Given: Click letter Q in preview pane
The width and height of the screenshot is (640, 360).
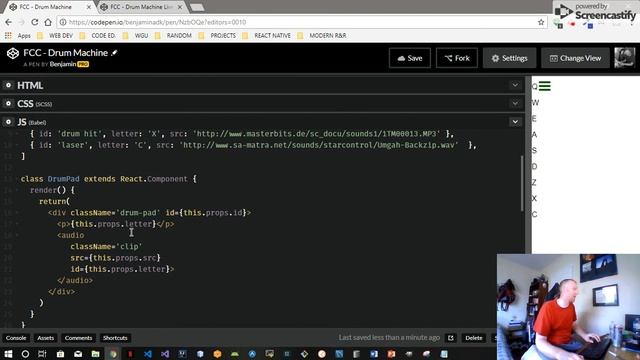Looking at the screenshot, I should 534,86.
